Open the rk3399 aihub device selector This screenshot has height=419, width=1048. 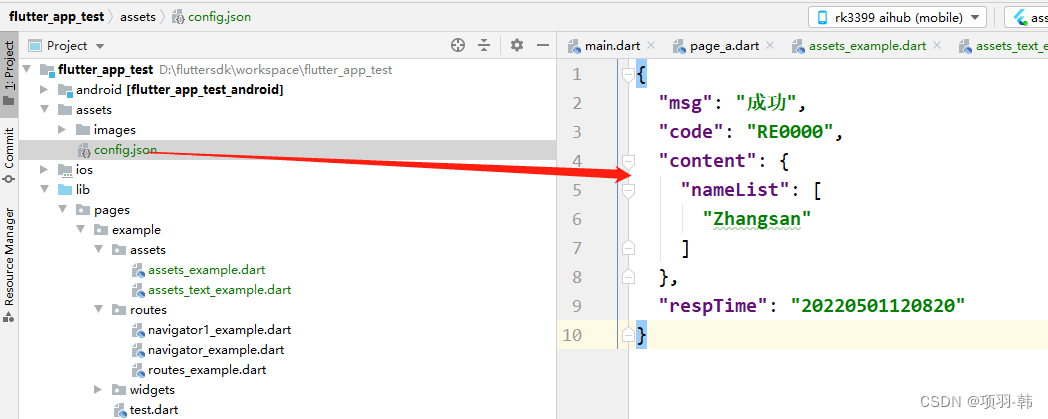897,17
